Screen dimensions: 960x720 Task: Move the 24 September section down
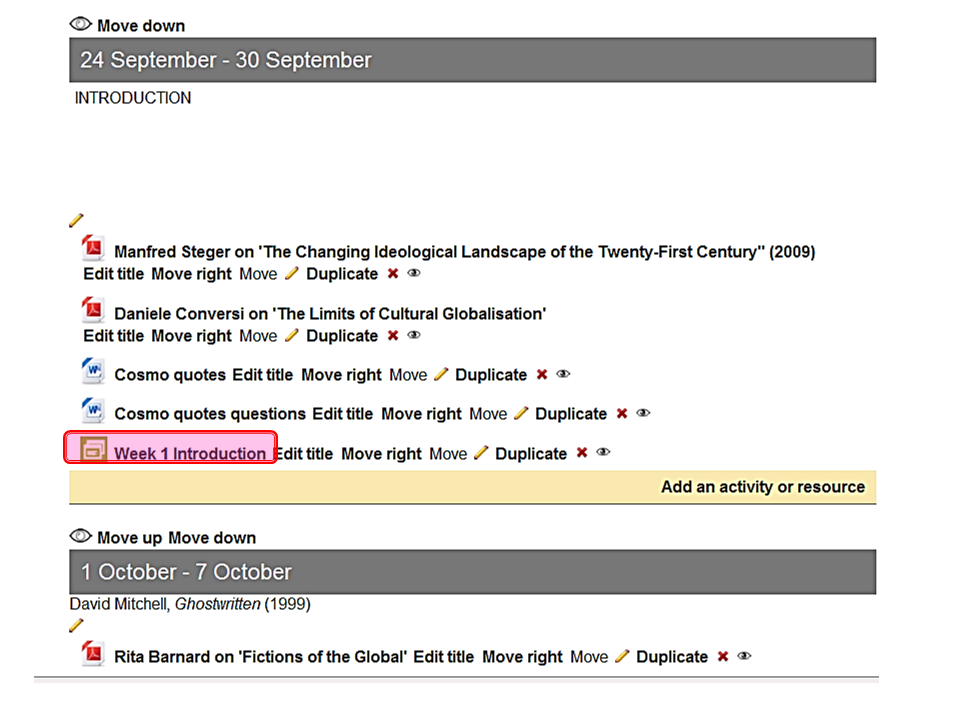pos(141,26)
